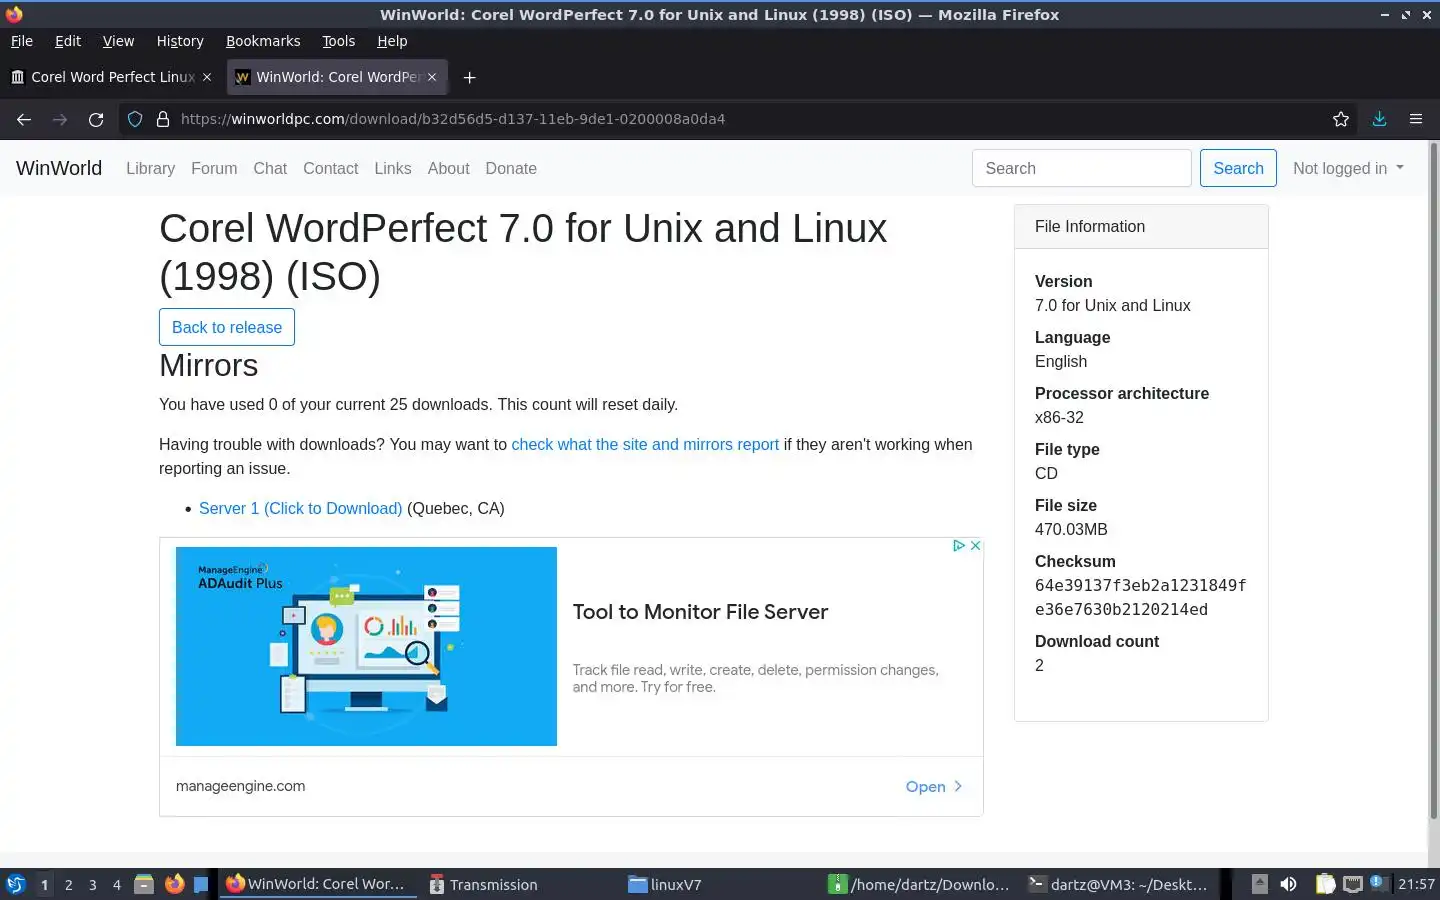Viewport: 1440px width, 900px height.
Task: Open a new browser tab
Action: pos(469,77)
